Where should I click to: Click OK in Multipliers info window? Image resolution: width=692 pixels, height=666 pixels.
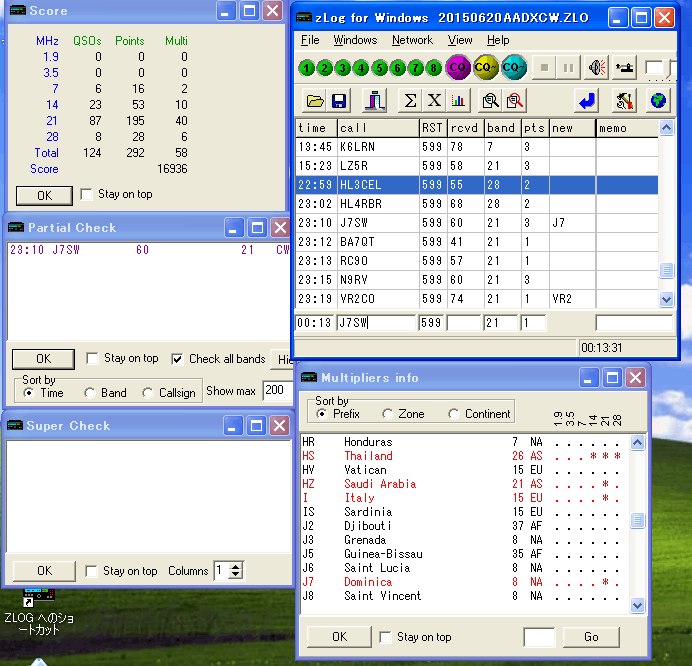pos(339,637)
